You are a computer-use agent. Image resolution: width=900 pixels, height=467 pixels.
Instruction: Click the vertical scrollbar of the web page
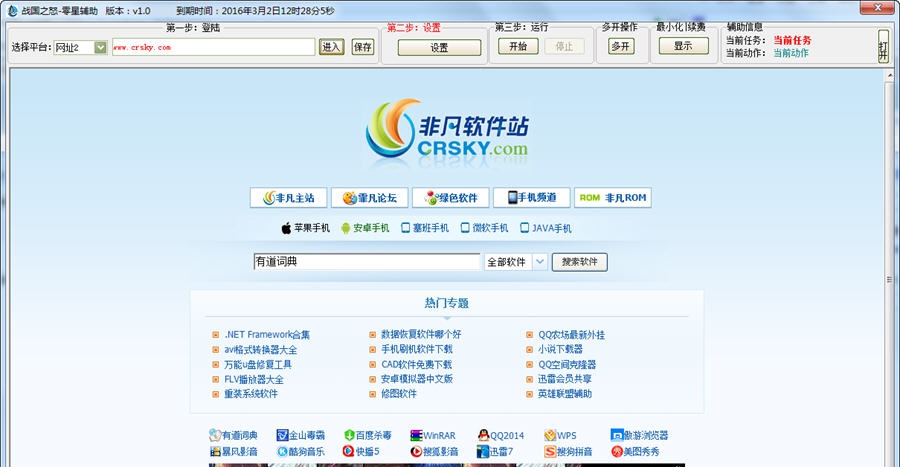coord(890,268)
